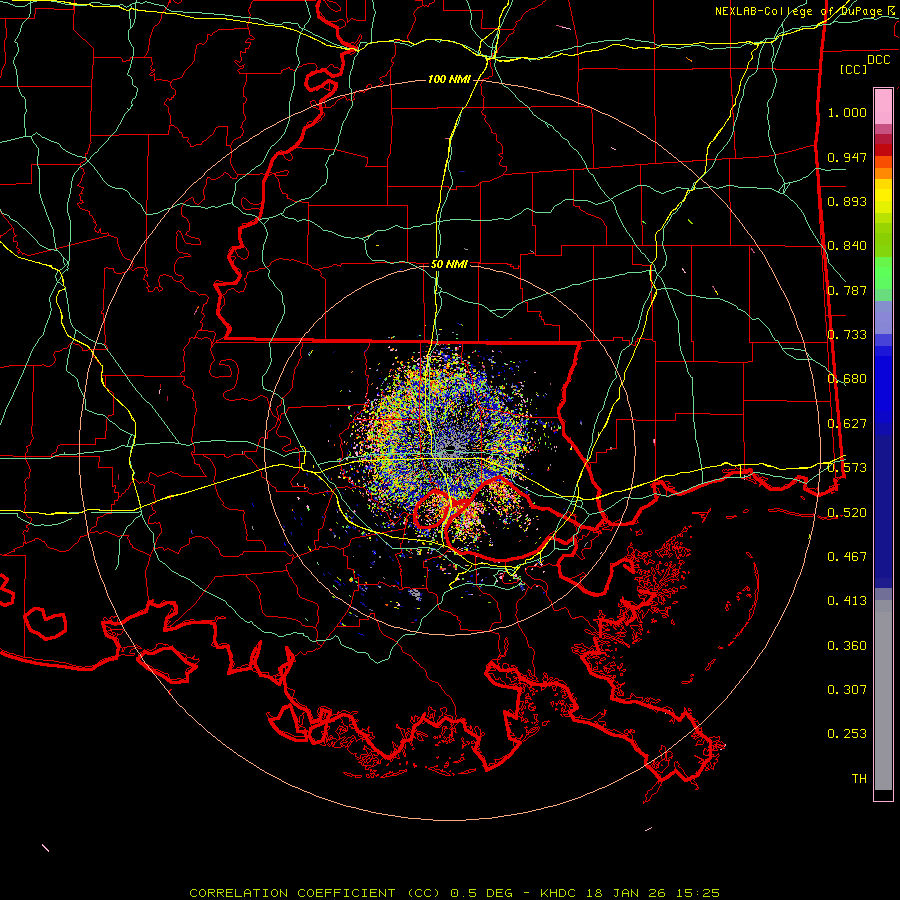This screenshot has height=900, width=900.
Task: Click the CORRELATION COEFFICIENT (CC) title text
Action: [x=313, y=893]
